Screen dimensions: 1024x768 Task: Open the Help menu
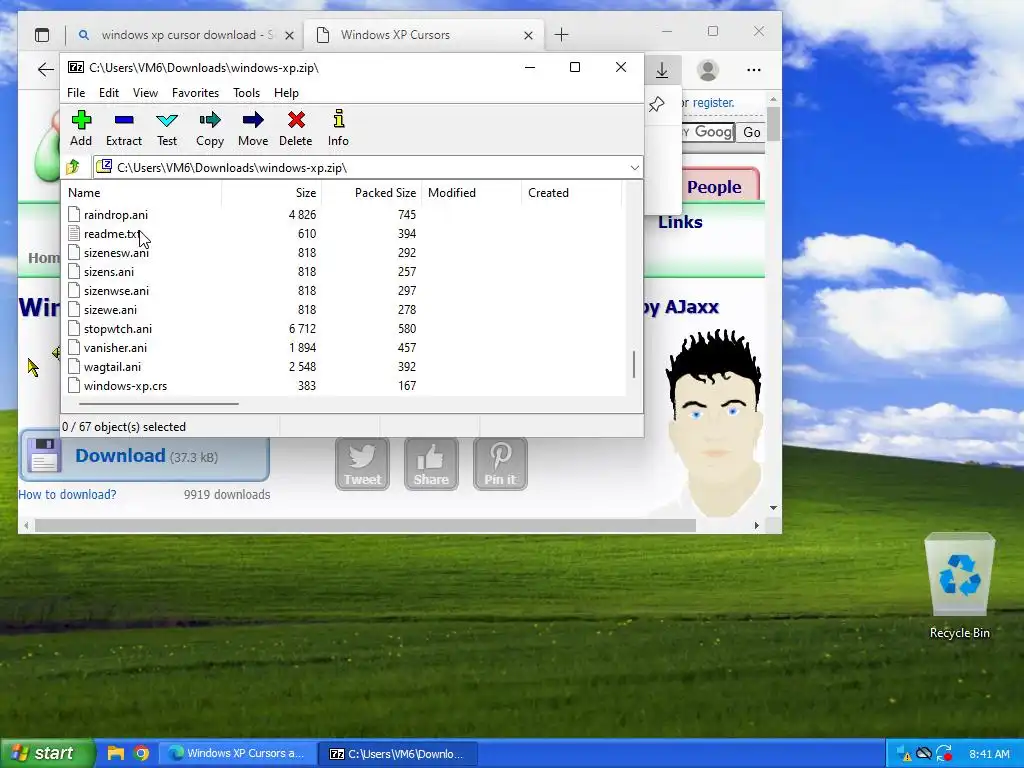click(x=286, y=93)
